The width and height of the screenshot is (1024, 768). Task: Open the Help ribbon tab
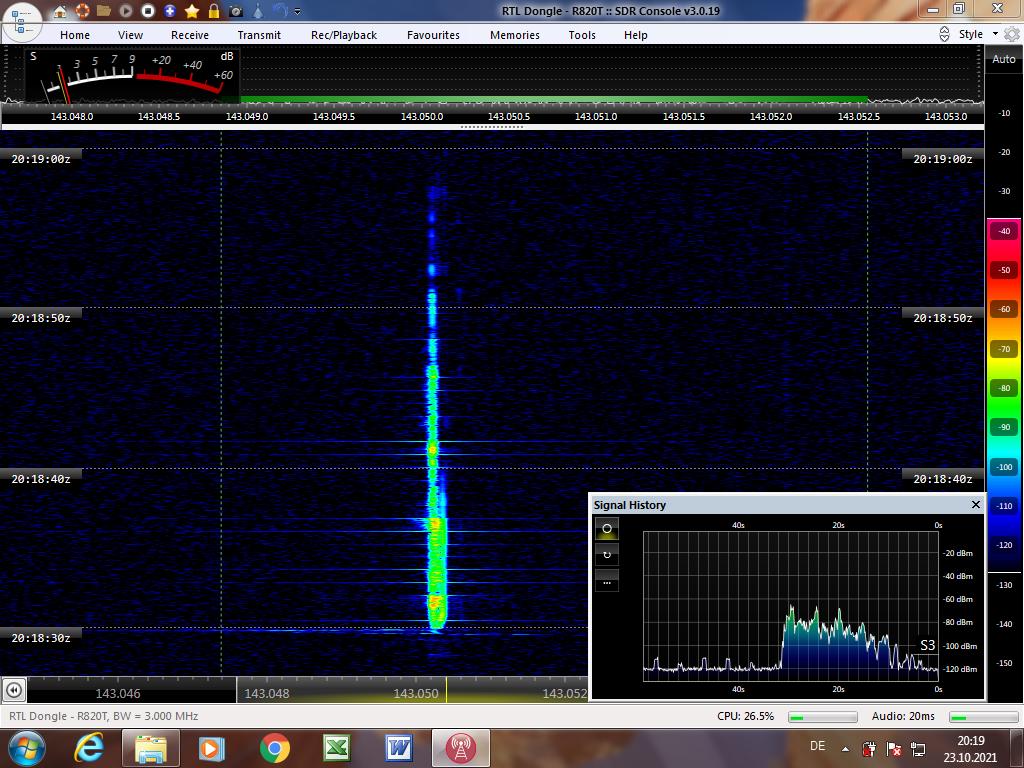point(635,35)
